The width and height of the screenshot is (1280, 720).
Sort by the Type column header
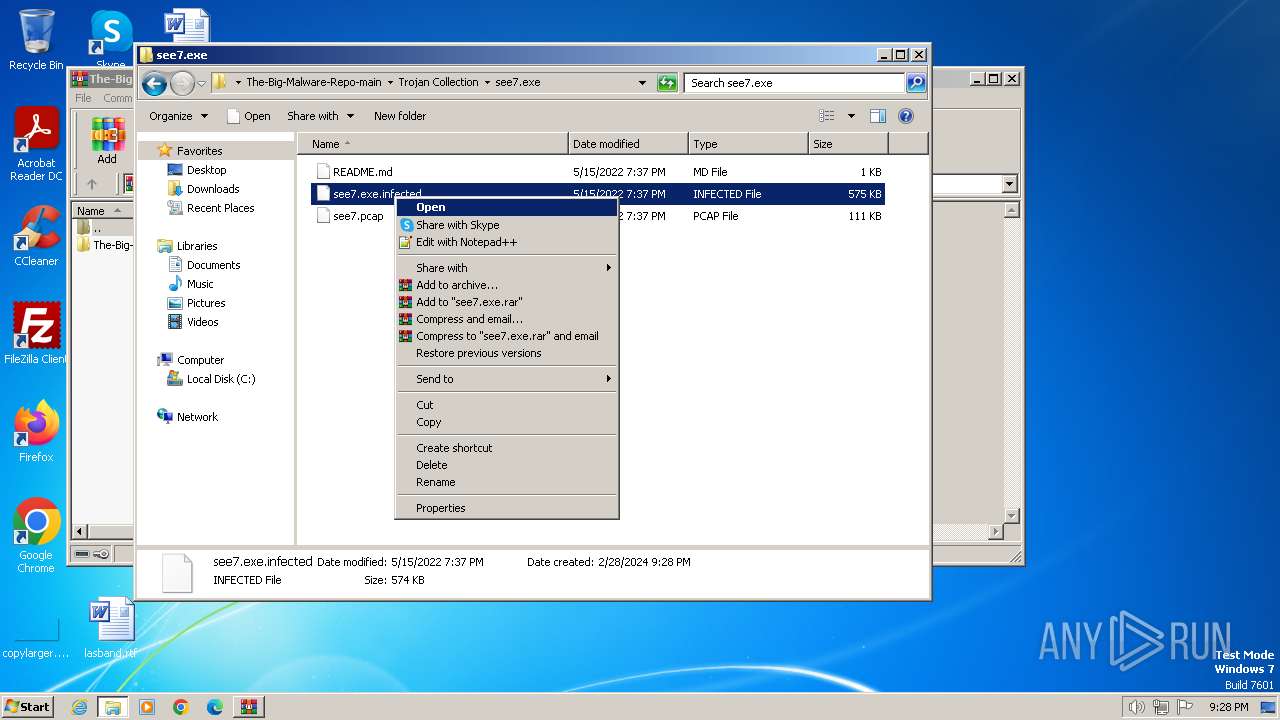(x=748, y=144)
